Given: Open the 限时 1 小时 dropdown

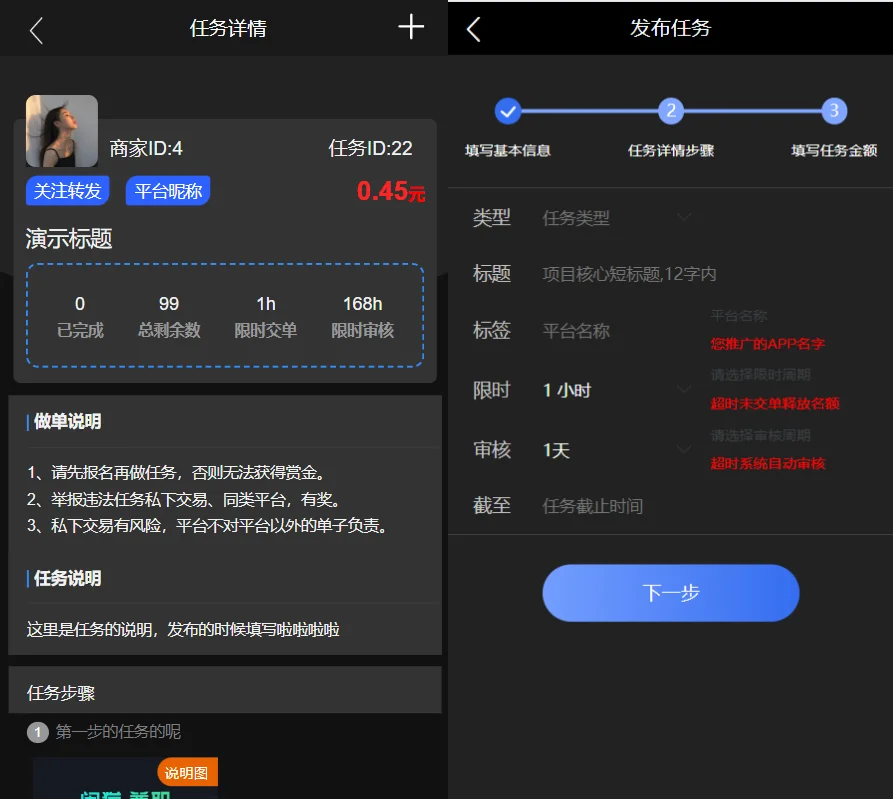Looking at the screenshot, I should [x=616, y=390].
